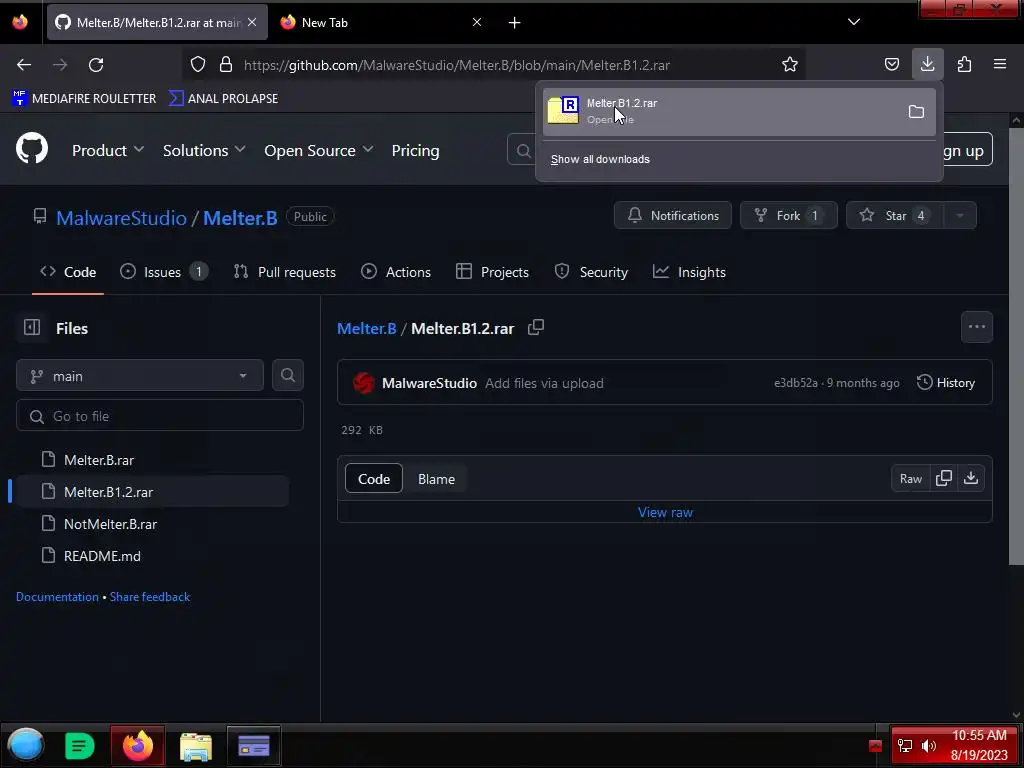Select the Code repository tab
1024x768 pixels.
pos(68,272)
